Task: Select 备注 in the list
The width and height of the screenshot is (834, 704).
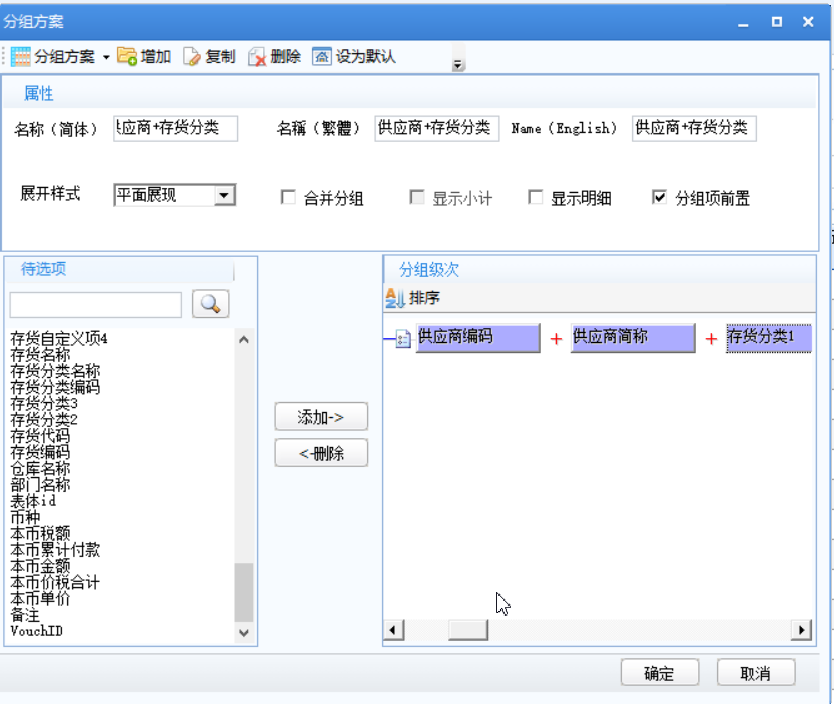Action: point(25,615)
